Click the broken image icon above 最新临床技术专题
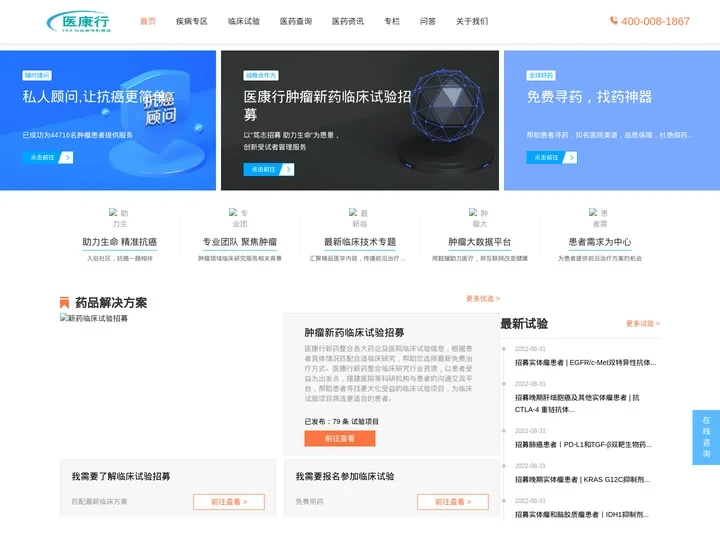This screenshot has width=720, height=540. (353, 212)
